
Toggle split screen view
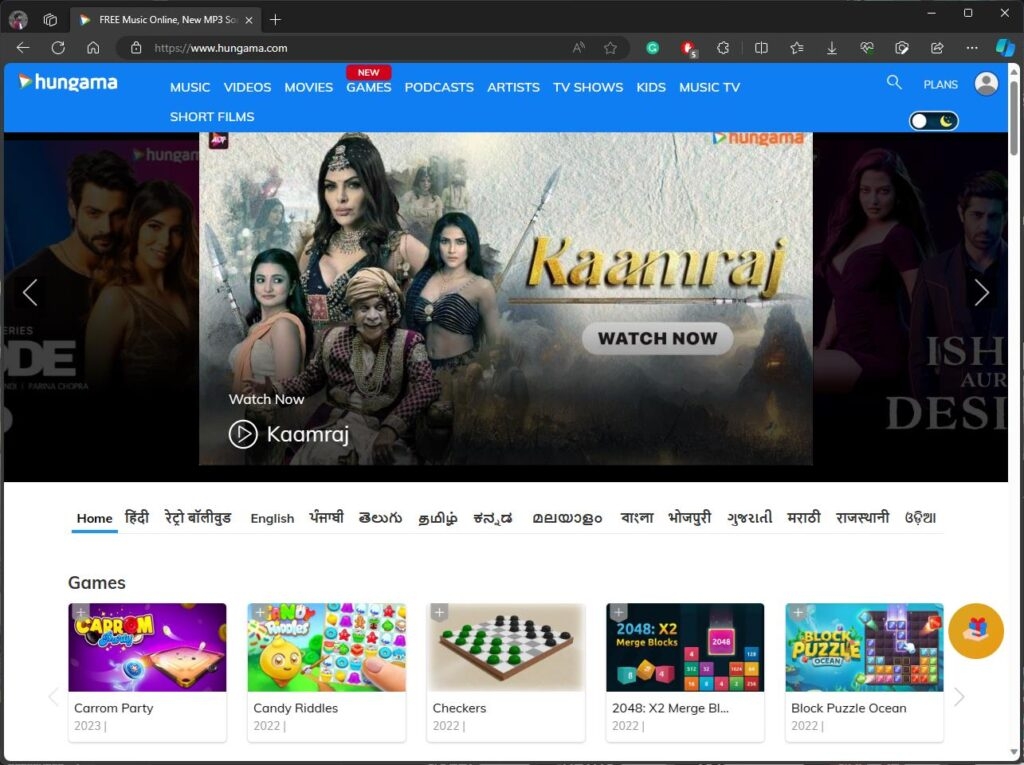[761, 48]
